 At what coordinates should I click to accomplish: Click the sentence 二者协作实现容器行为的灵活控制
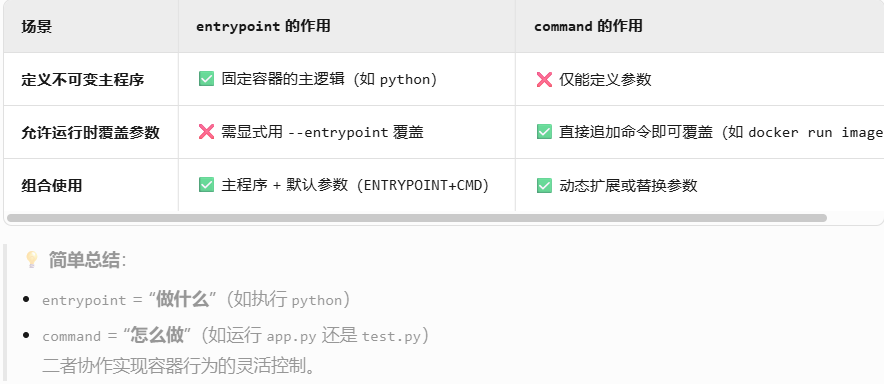click(179, 366)
